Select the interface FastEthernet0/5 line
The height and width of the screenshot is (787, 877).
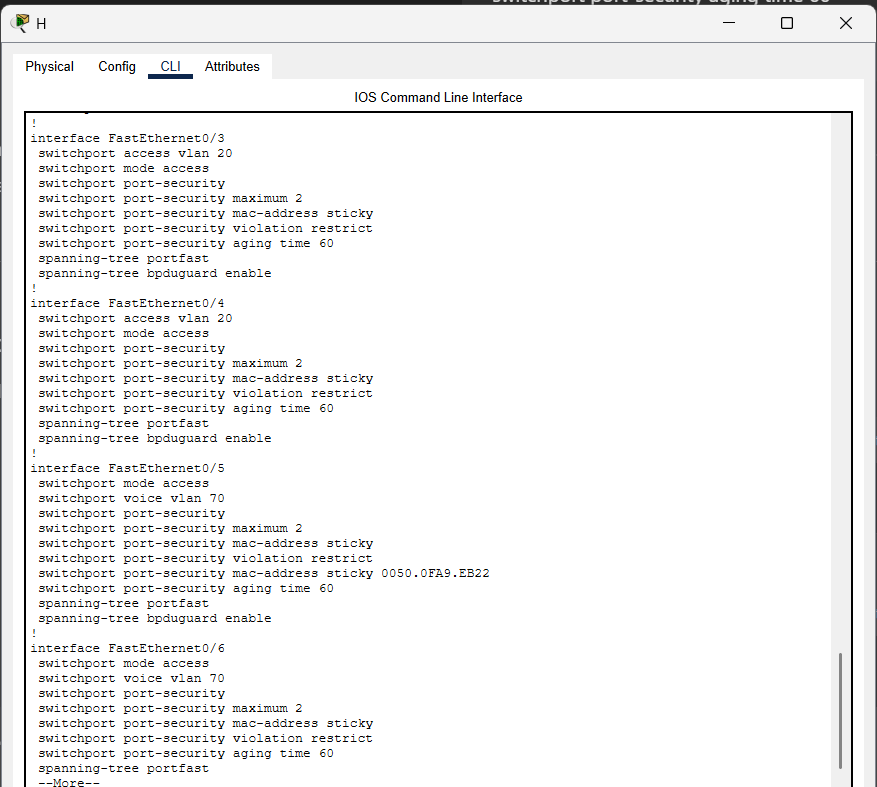point(128,467)
